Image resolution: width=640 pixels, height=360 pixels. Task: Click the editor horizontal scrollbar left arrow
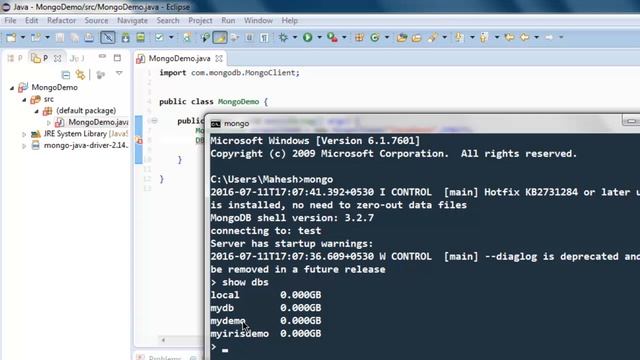click(163, 340)
